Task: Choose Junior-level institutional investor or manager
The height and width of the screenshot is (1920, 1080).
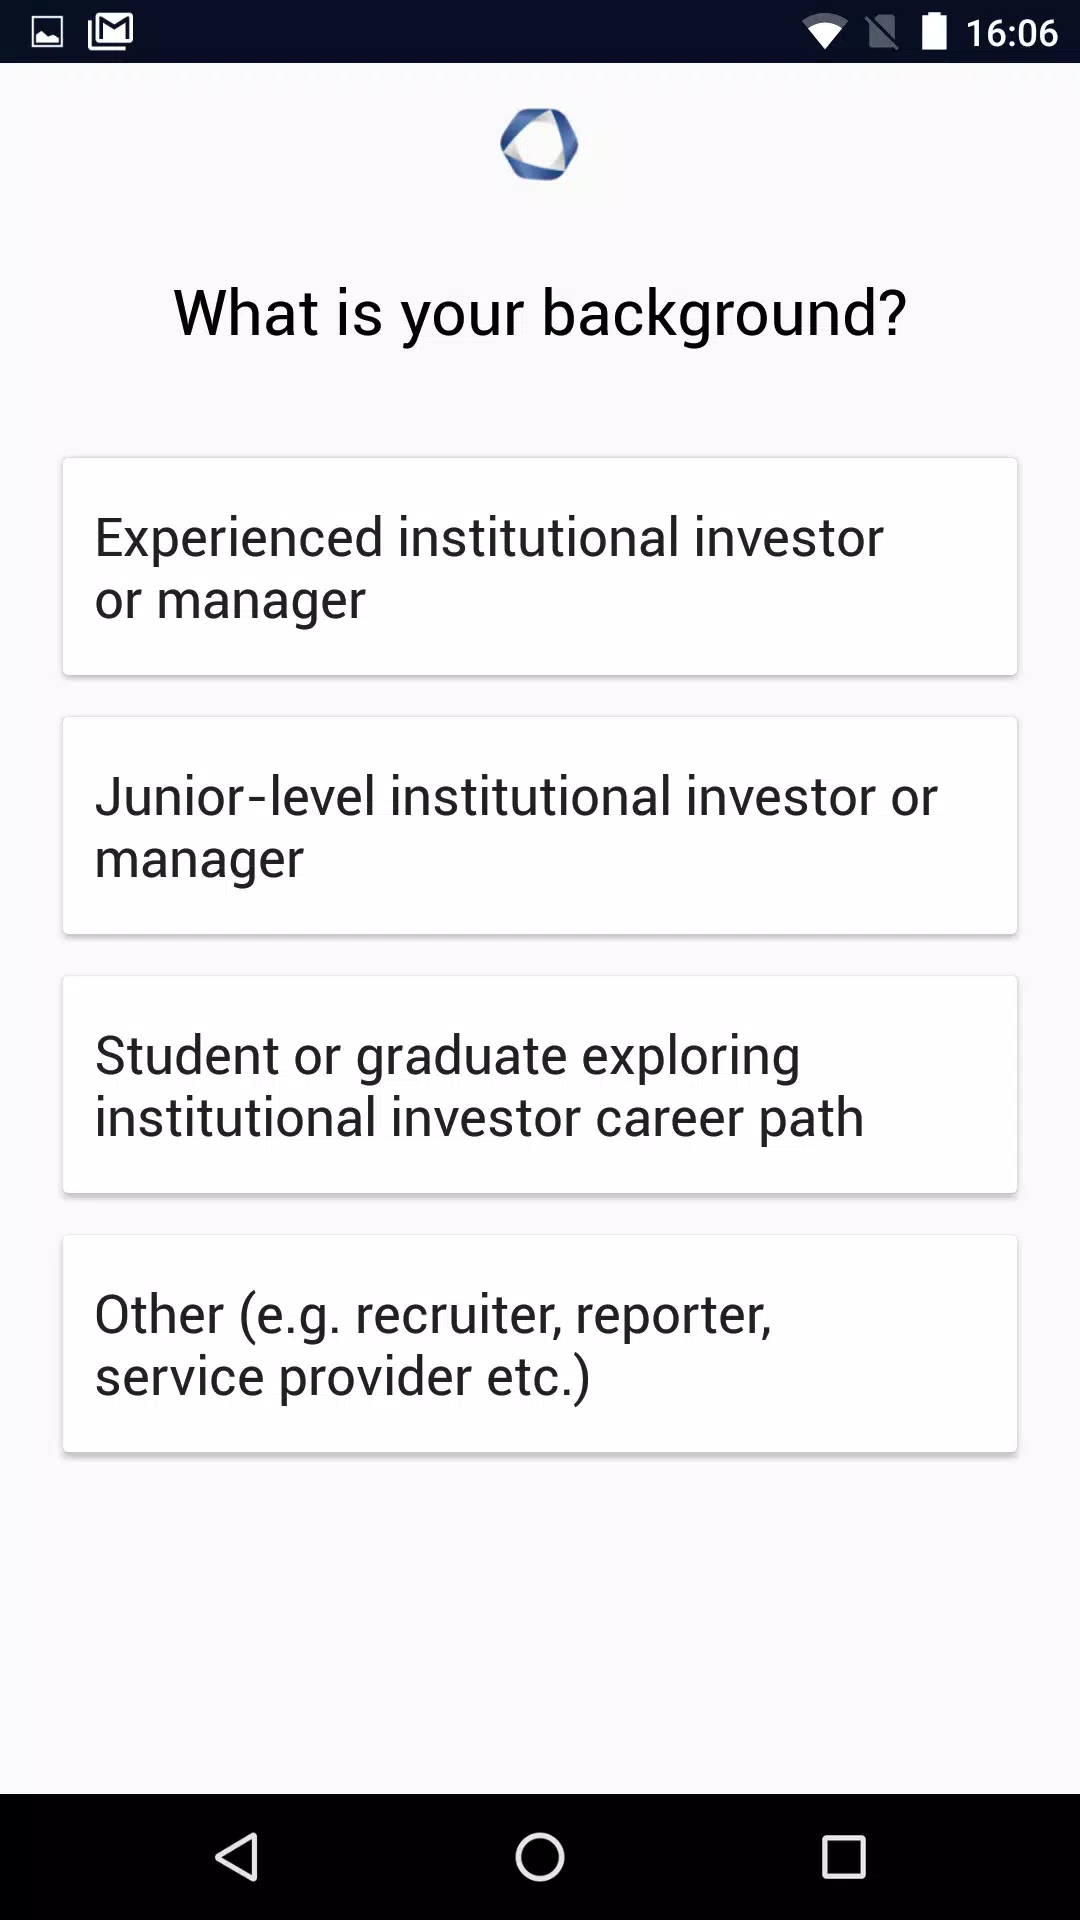Action: tap(540, 825)
